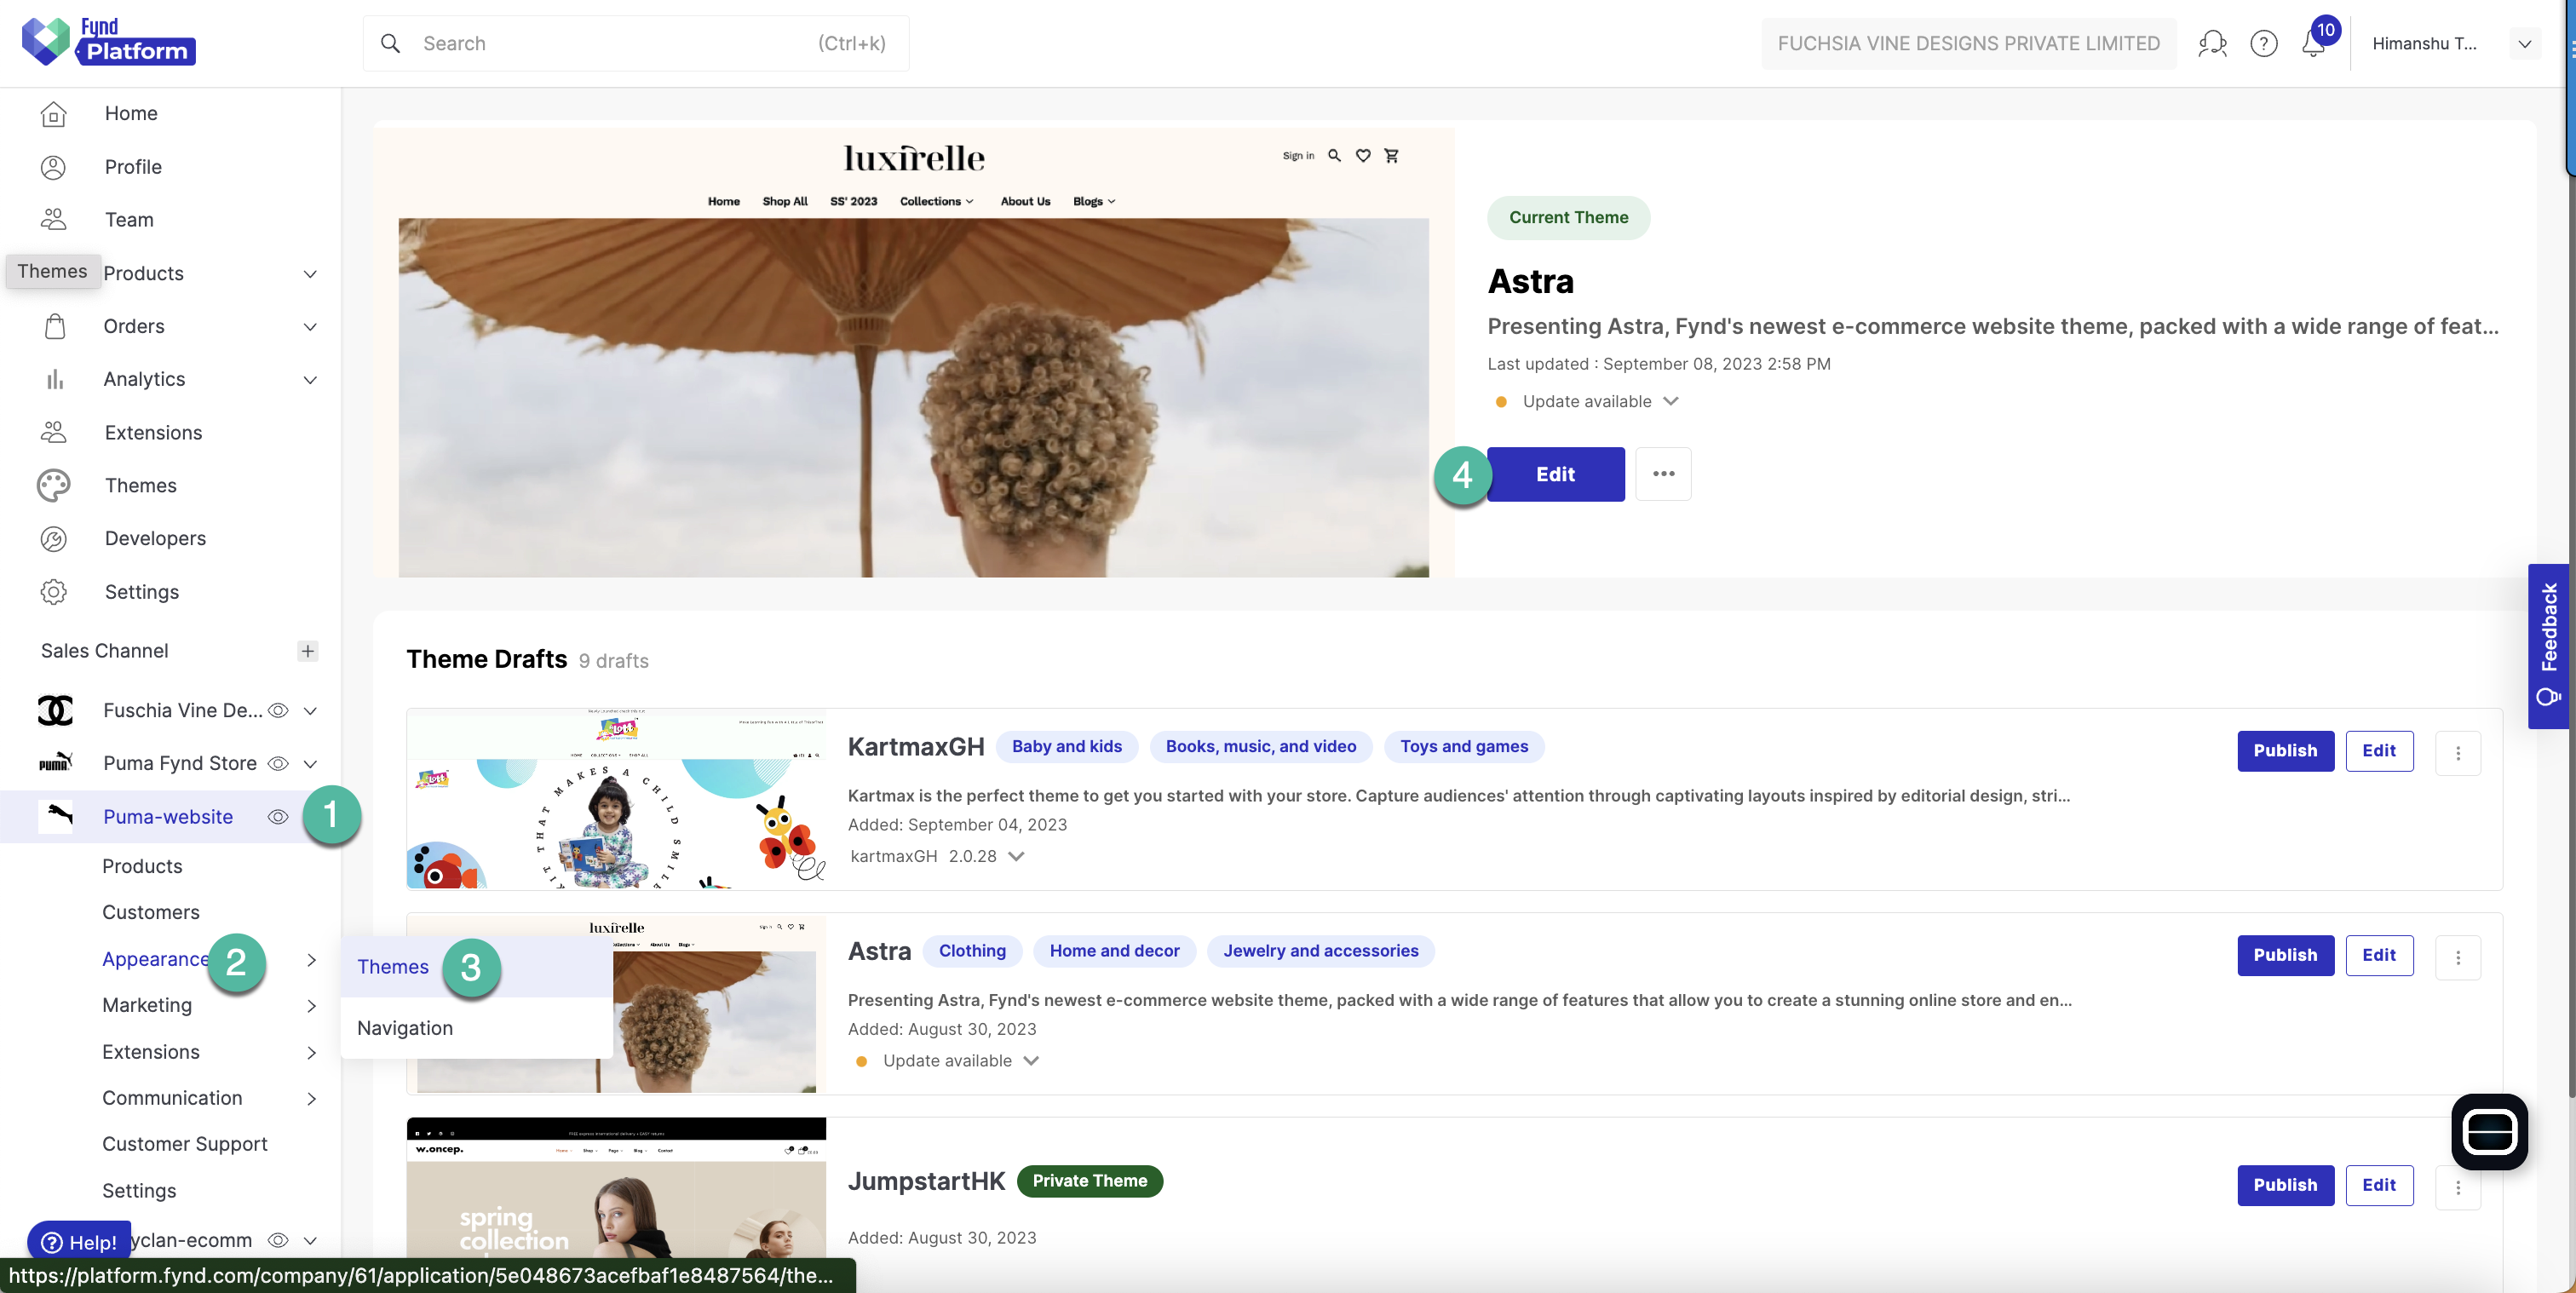Image resolution: width=2576 pixels, height=1293 pixels.
Task: Expand the Products menu chevron
Action: [x=310, y=273]
